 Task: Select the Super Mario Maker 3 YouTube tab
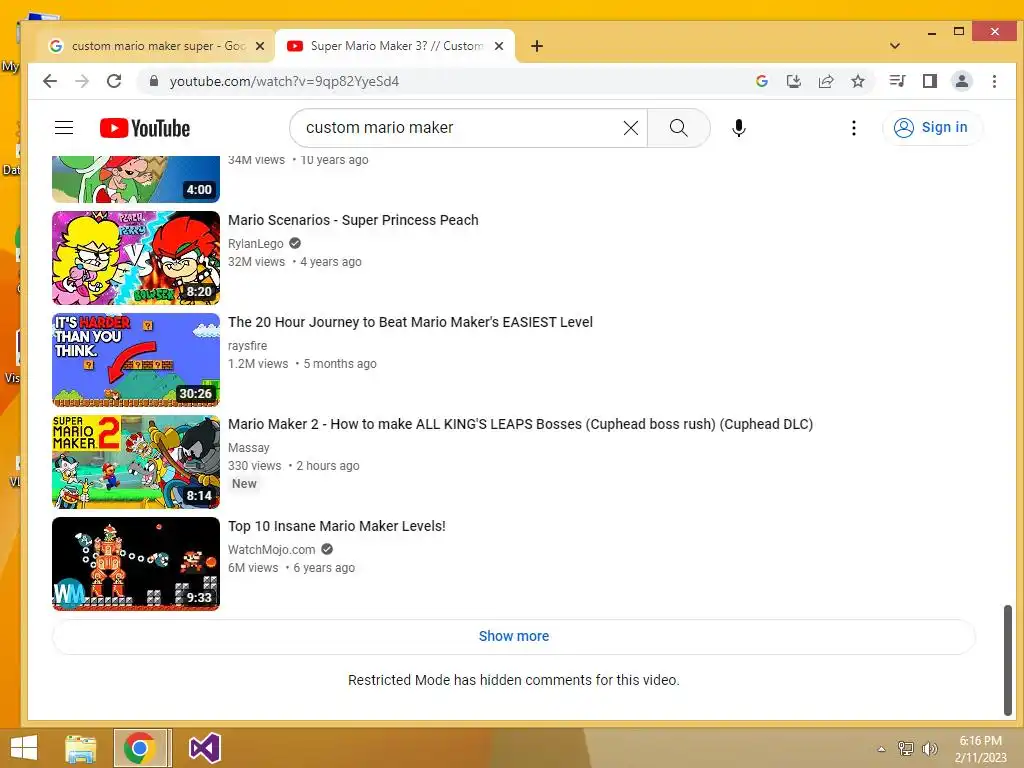(395, 46)
